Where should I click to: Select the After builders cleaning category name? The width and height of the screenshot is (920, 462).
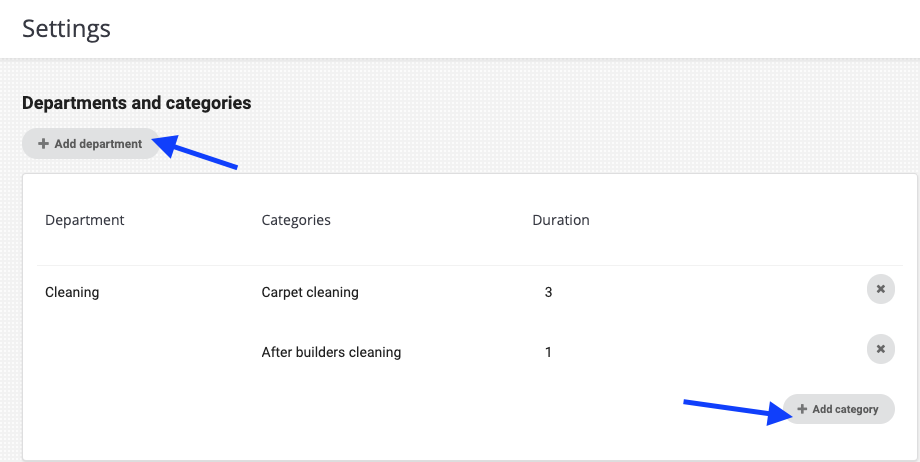click(331, 352)
